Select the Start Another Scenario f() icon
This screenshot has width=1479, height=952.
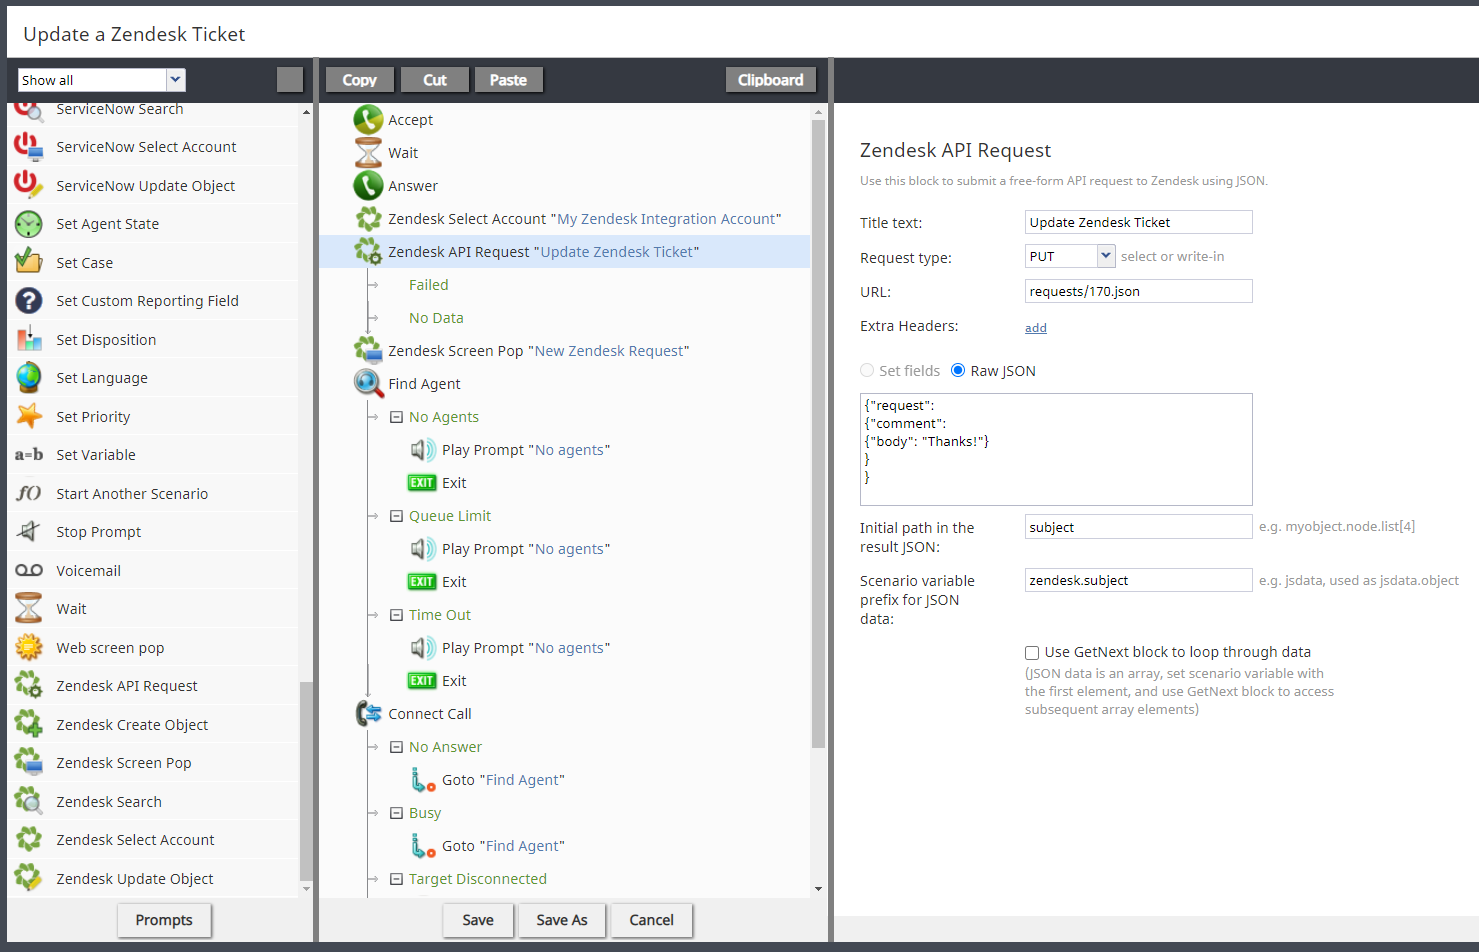[28, 493]
